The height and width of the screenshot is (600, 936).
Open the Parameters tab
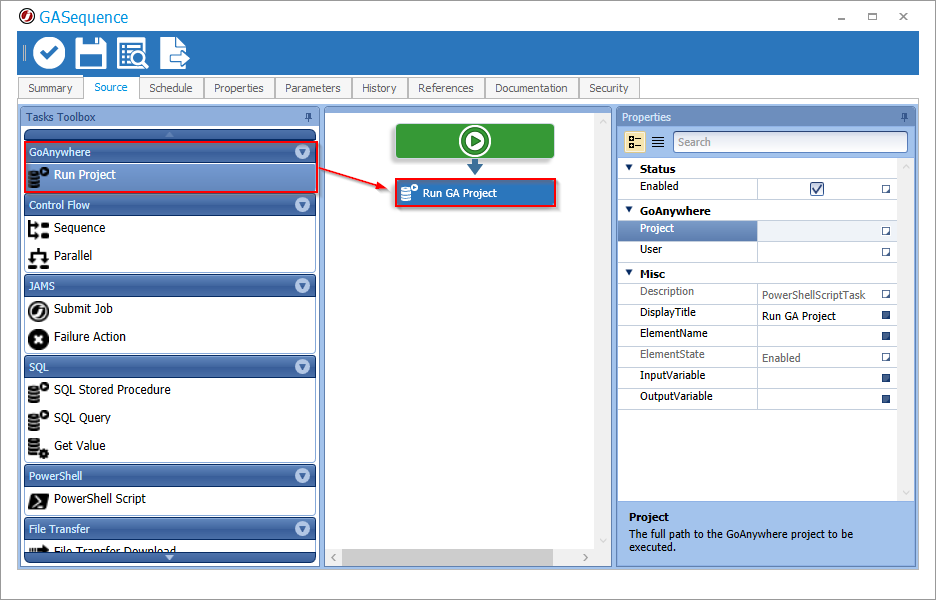tap(313, 88)
